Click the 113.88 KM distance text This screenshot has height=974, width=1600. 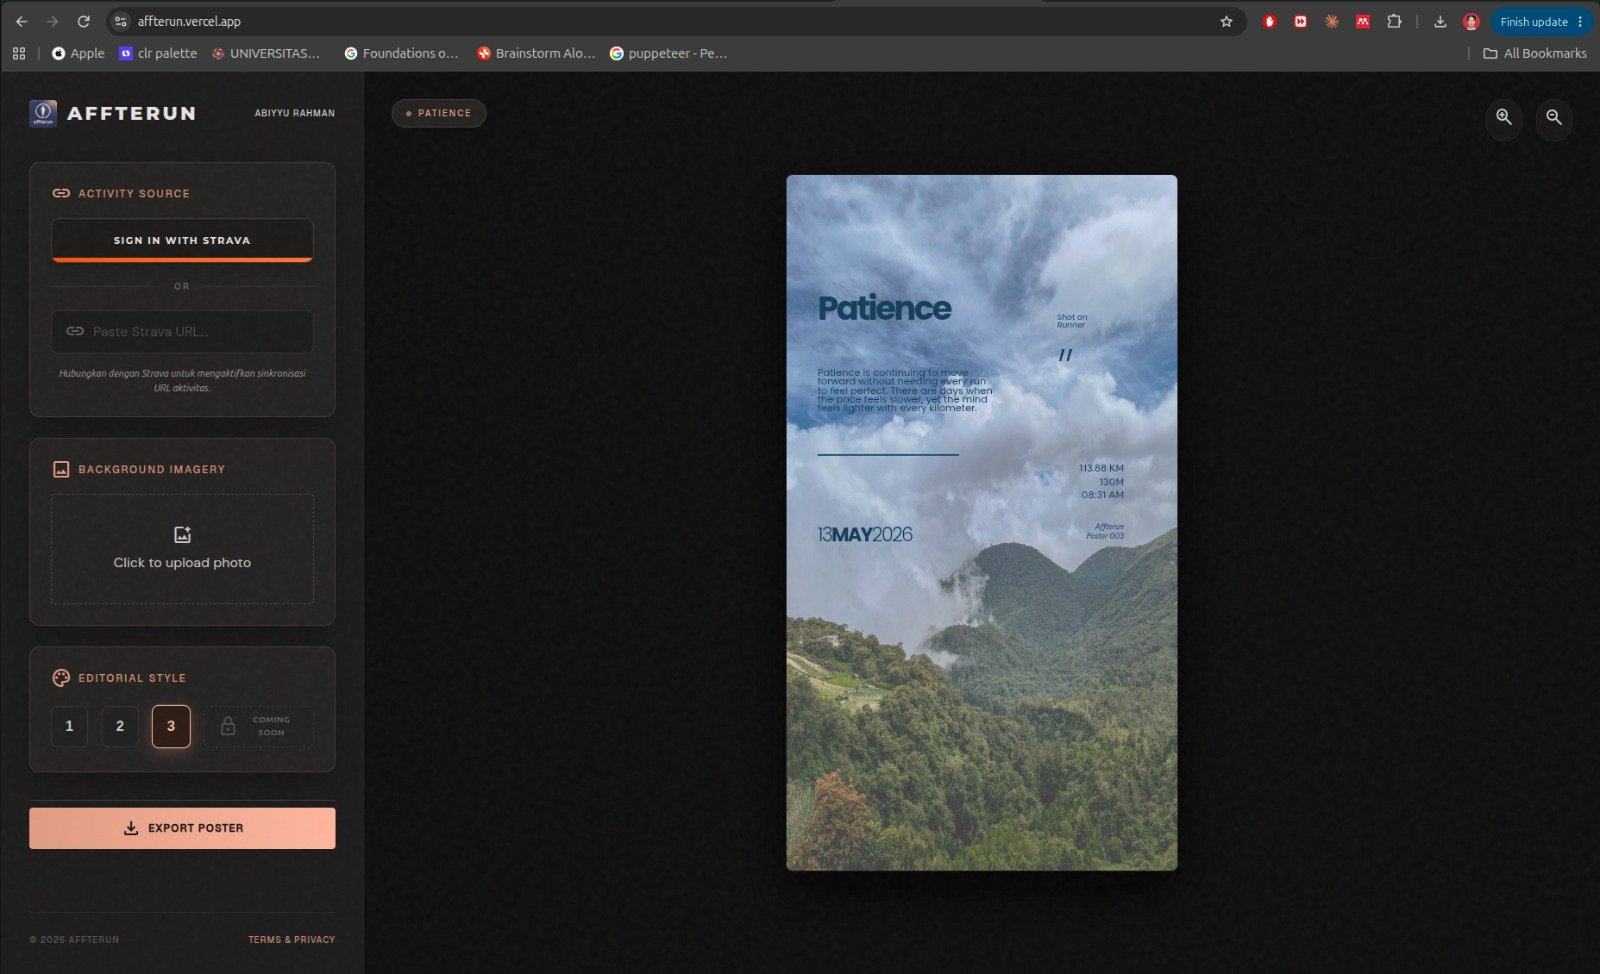point(1101,468)
